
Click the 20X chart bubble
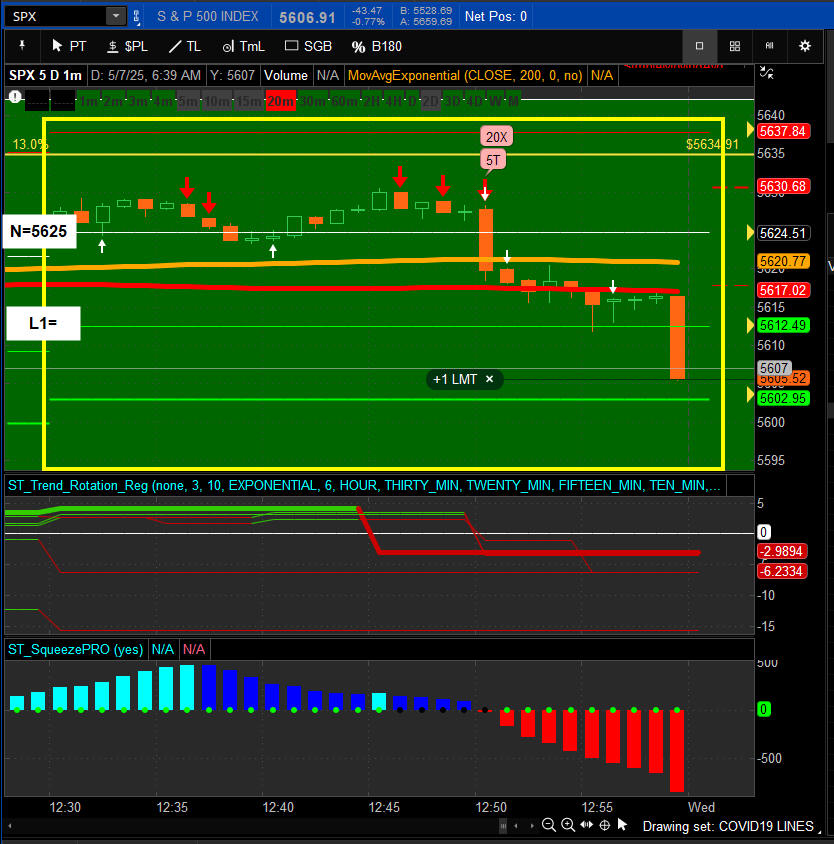[496, 137]
